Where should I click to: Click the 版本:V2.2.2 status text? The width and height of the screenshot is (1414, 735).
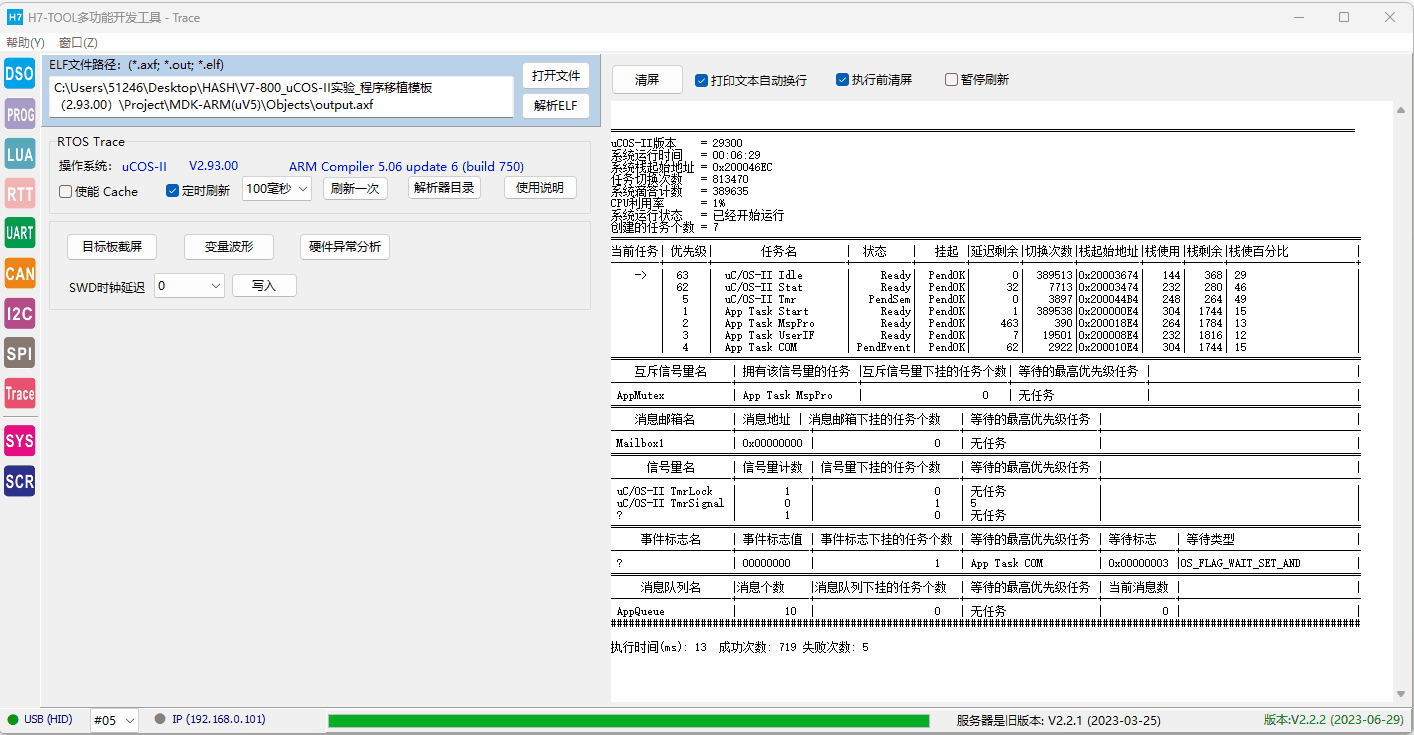1333,720
